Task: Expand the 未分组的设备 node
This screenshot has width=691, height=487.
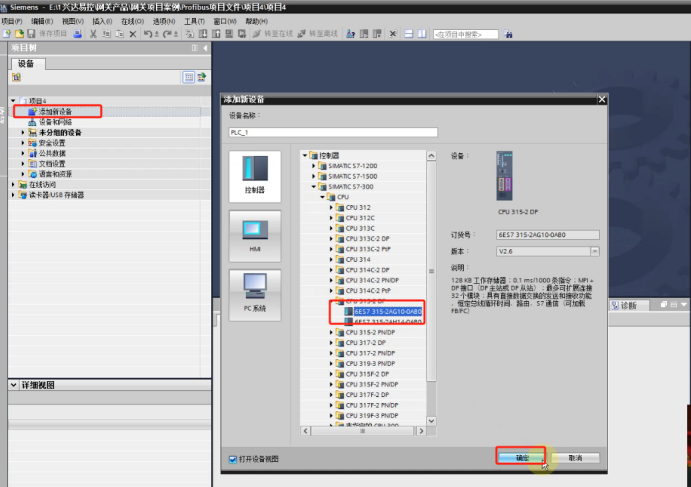Action: point(23,132)
